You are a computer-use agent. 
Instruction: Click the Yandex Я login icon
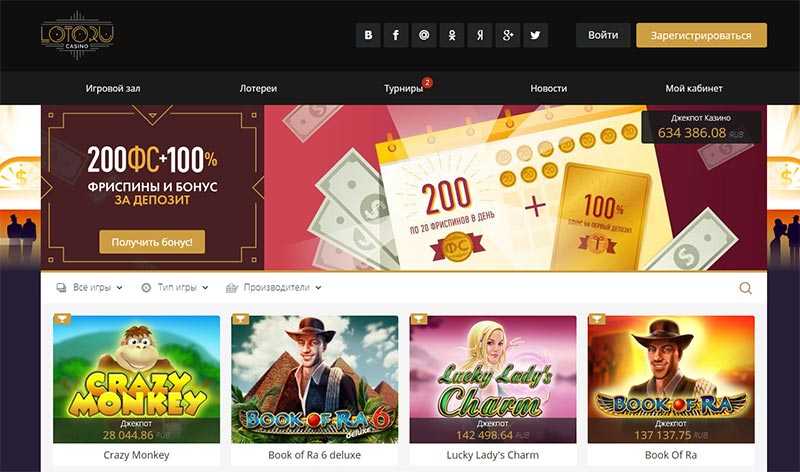pos(480,35)
